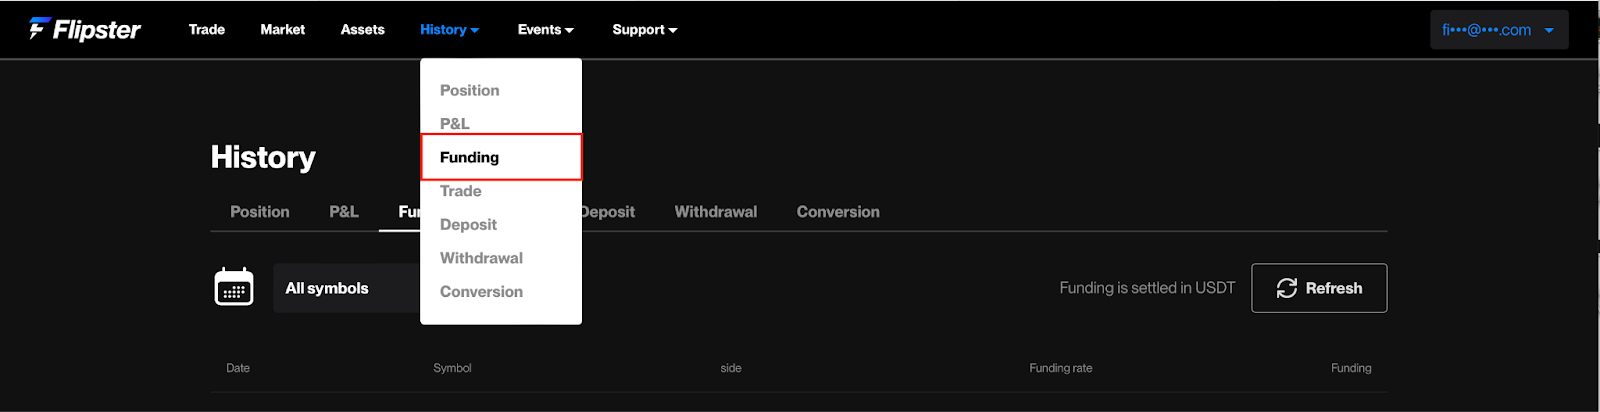Viewport: 1600px width, 412px height.
Task: Switch to the Conversion tab
Action: tap(838, 212)
